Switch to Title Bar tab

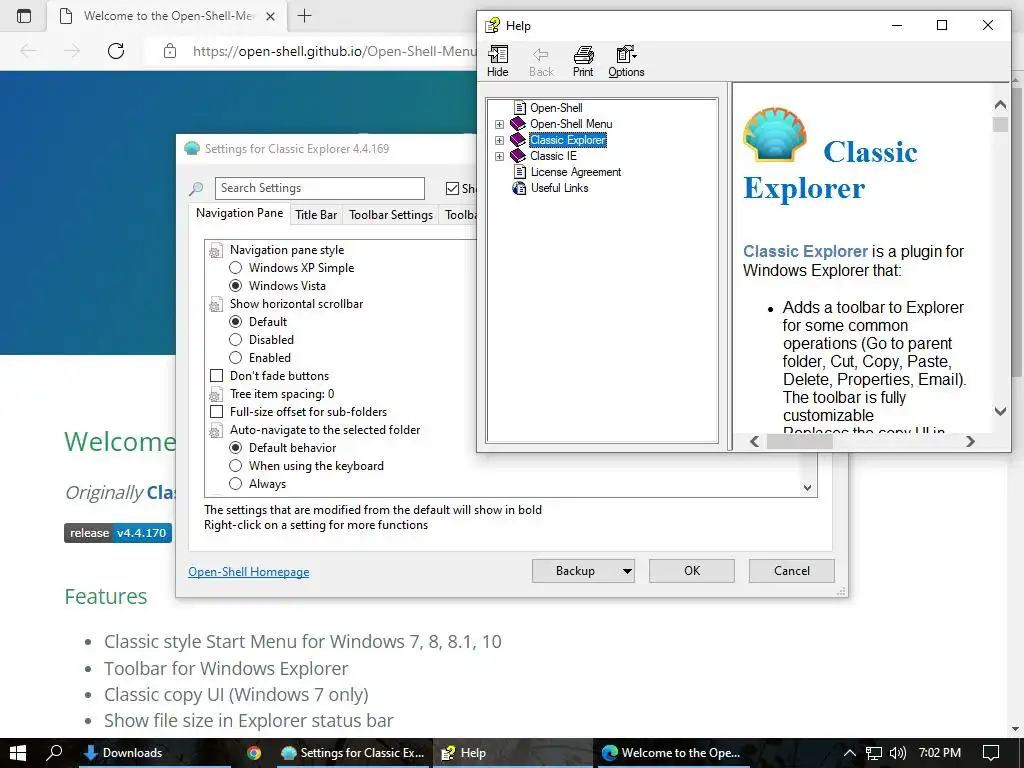[x=316, y=215]
